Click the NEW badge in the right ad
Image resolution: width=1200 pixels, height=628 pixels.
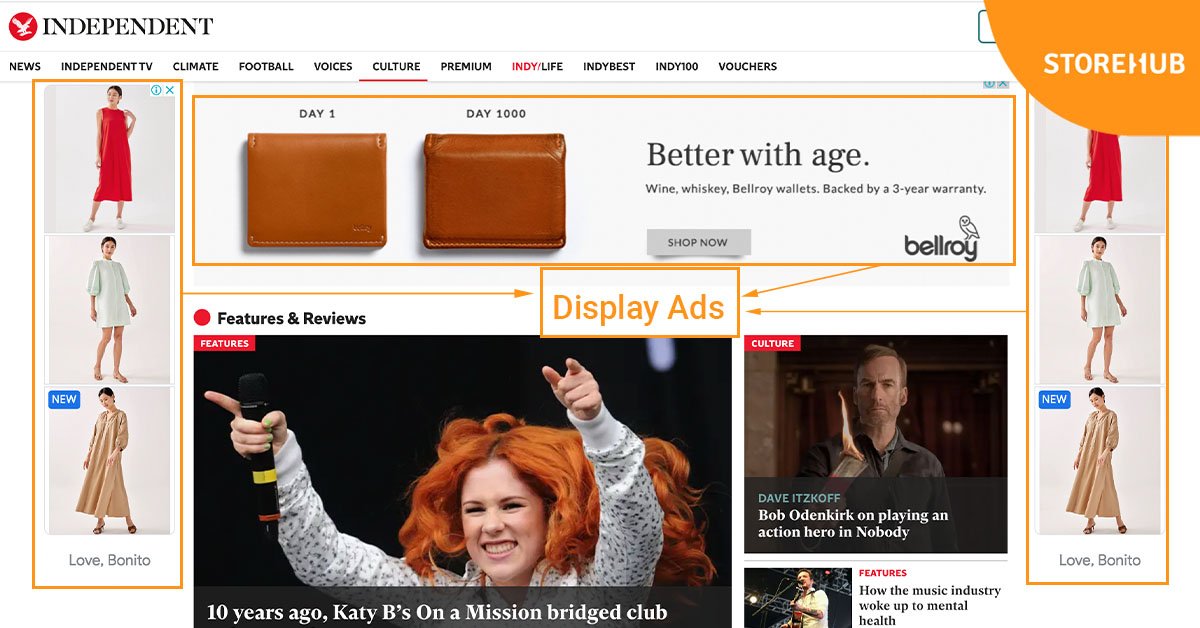point(1054,399)
